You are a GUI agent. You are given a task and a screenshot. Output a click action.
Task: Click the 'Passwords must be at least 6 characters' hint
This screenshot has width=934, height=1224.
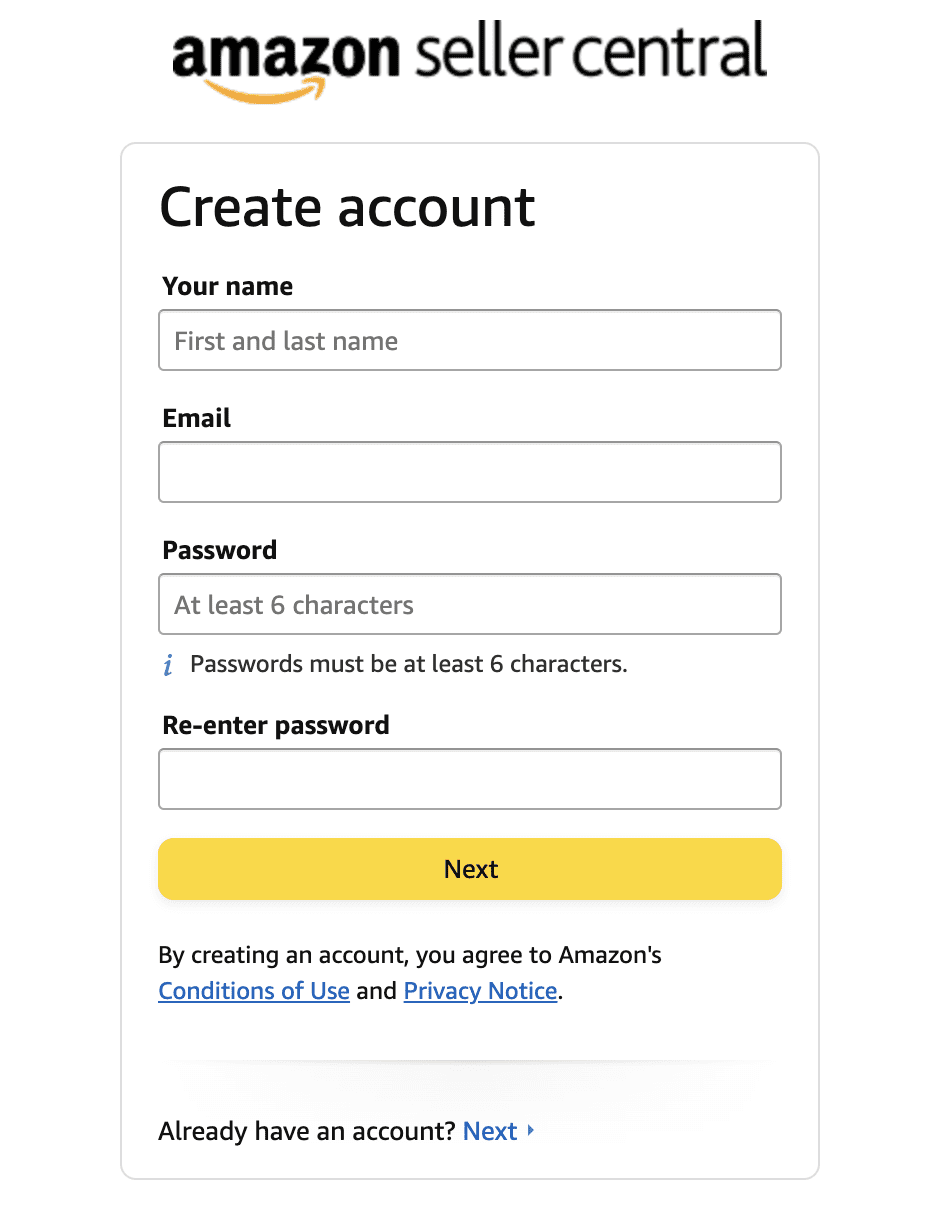408,664
